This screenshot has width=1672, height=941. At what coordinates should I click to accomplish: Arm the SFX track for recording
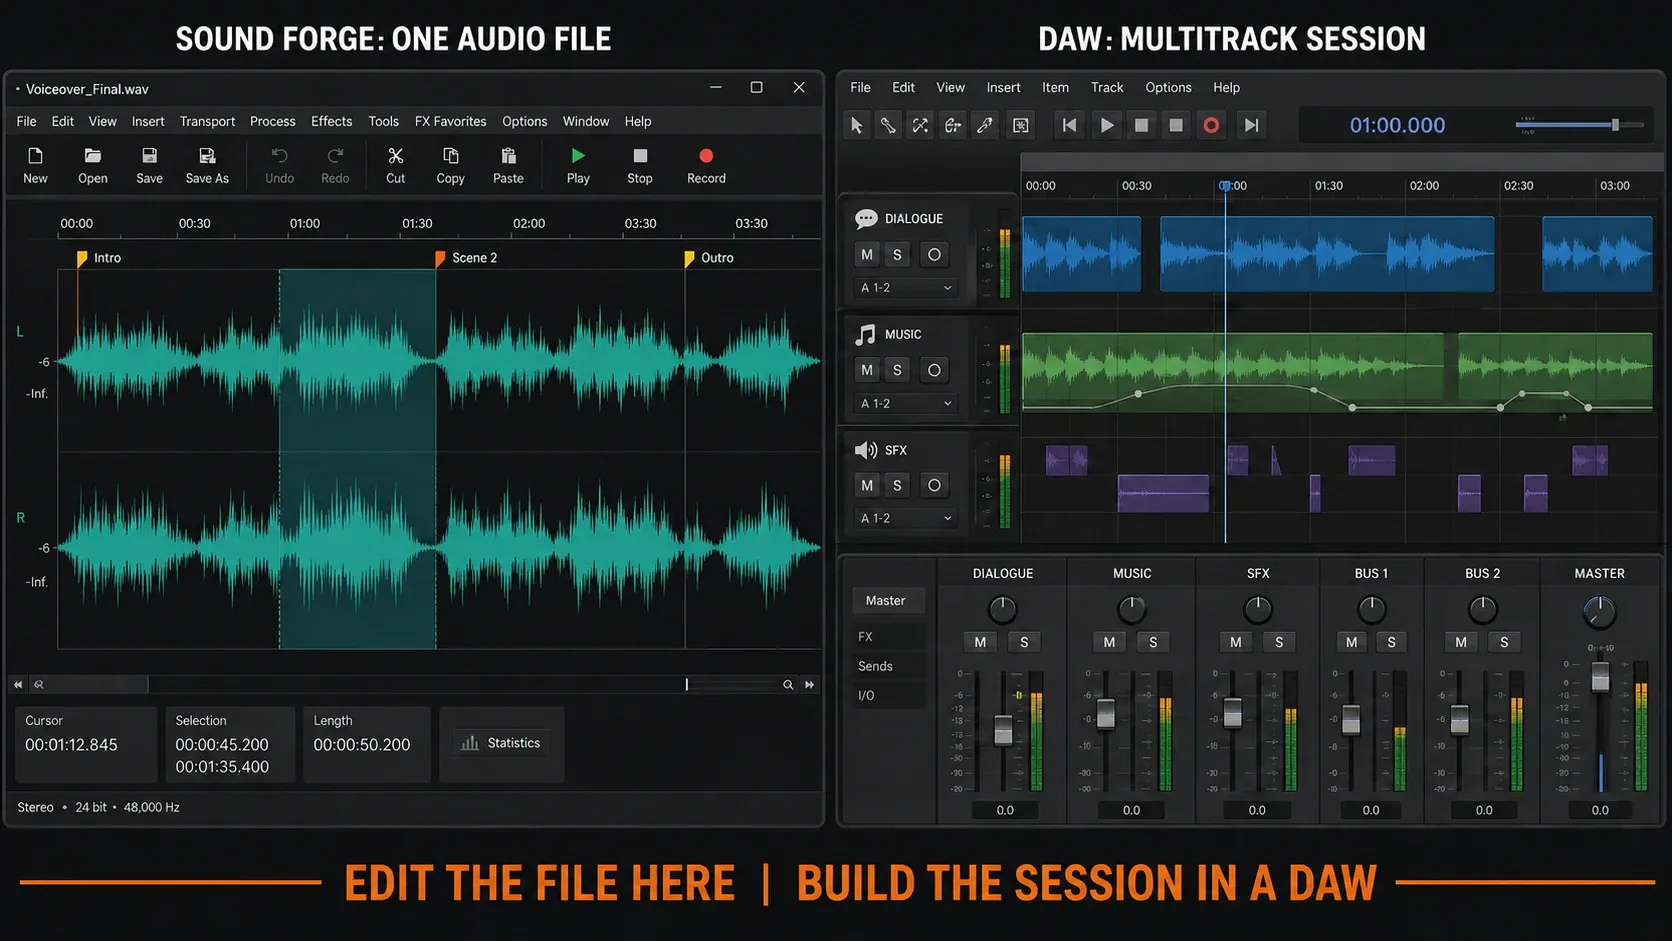pyautogui.click(x=934, y=485)
